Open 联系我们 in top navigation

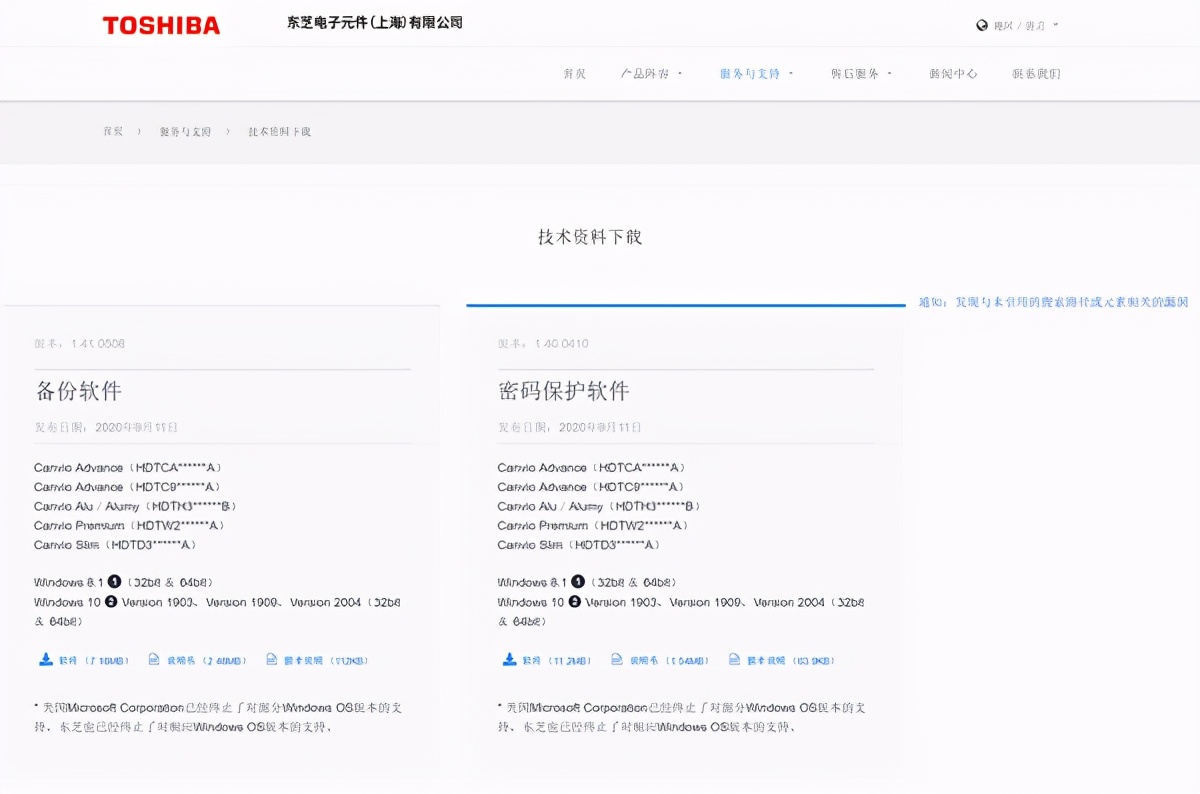1036,73
